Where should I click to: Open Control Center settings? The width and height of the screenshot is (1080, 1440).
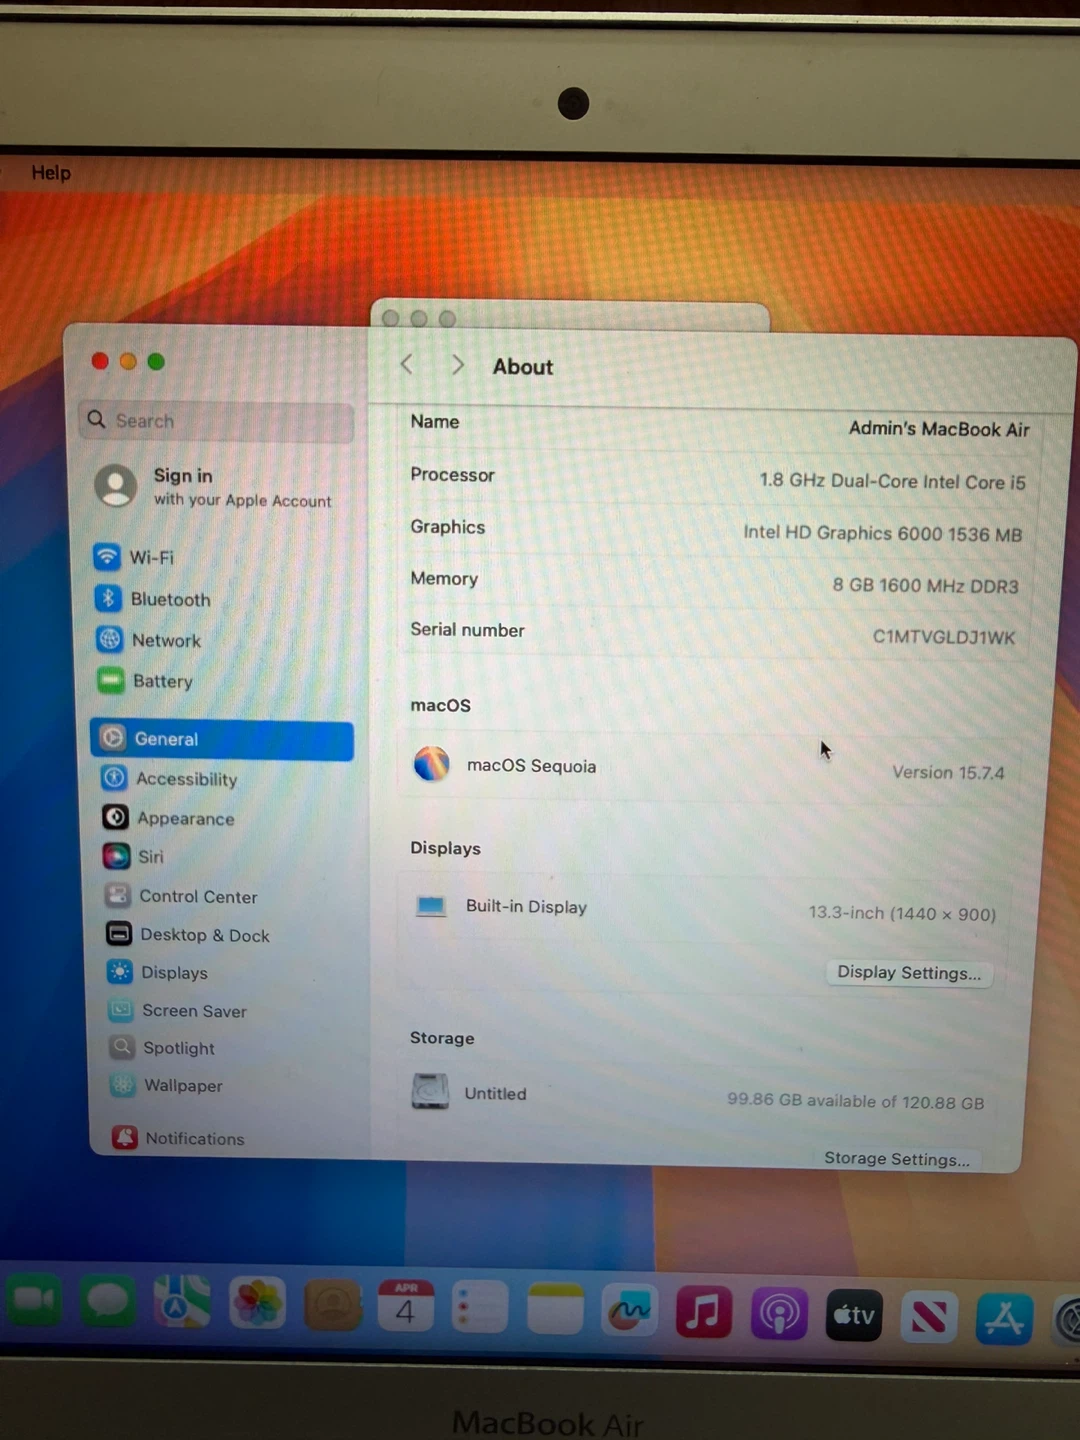(x=181, y=896)
